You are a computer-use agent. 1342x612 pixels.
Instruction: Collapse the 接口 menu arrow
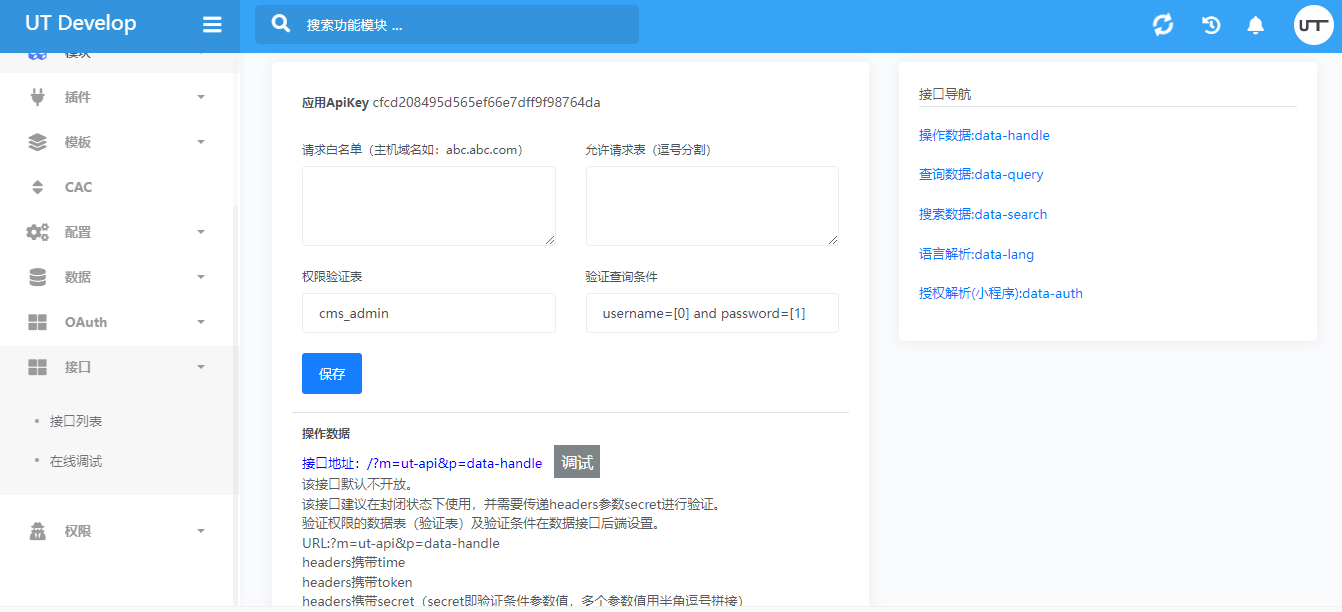coord(201,367)
